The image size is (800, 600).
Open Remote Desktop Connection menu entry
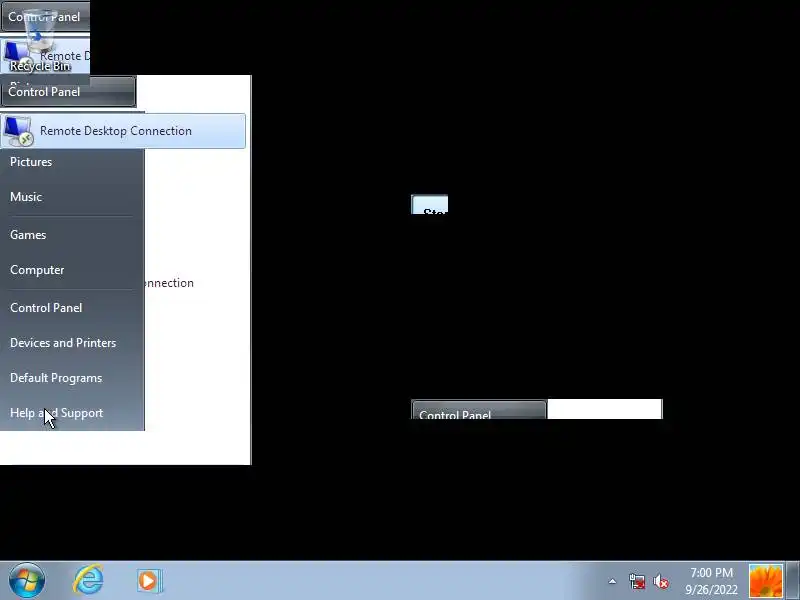point(123,131)
